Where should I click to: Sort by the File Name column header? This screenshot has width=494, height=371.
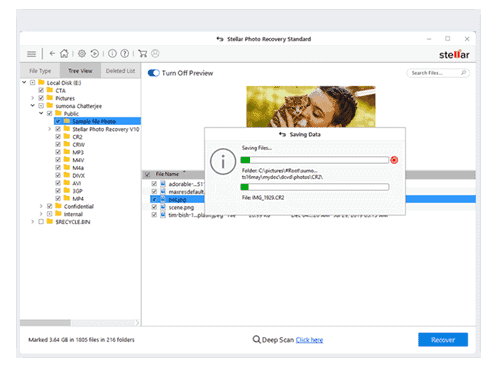coord(167,174)
